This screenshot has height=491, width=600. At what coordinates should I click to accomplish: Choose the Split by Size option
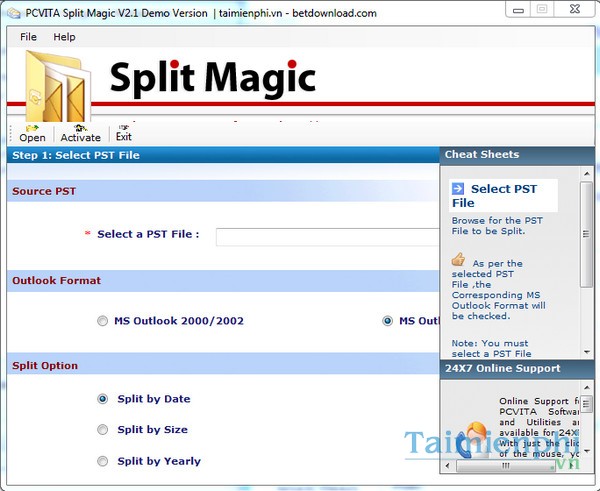(x=103, y=430)
